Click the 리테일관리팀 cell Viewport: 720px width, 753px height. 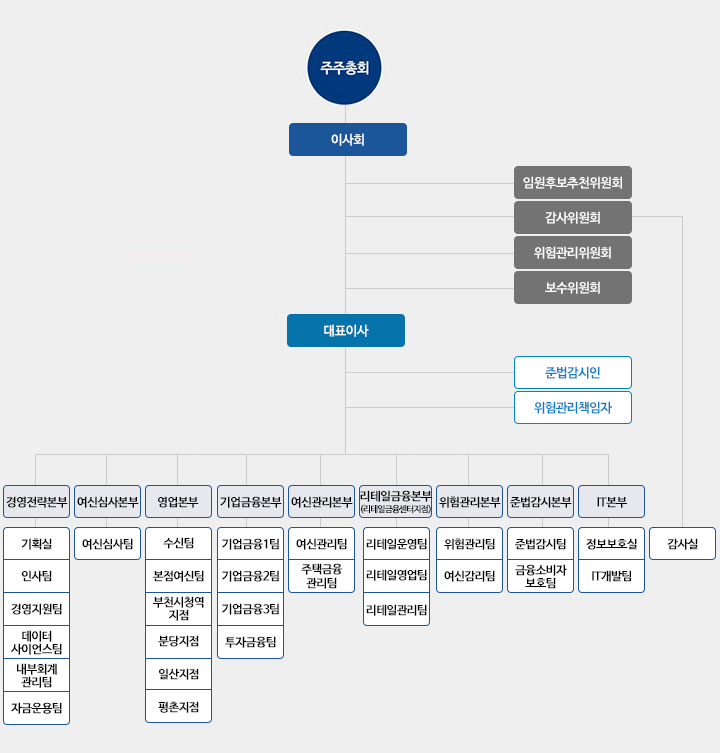[396, 609]
